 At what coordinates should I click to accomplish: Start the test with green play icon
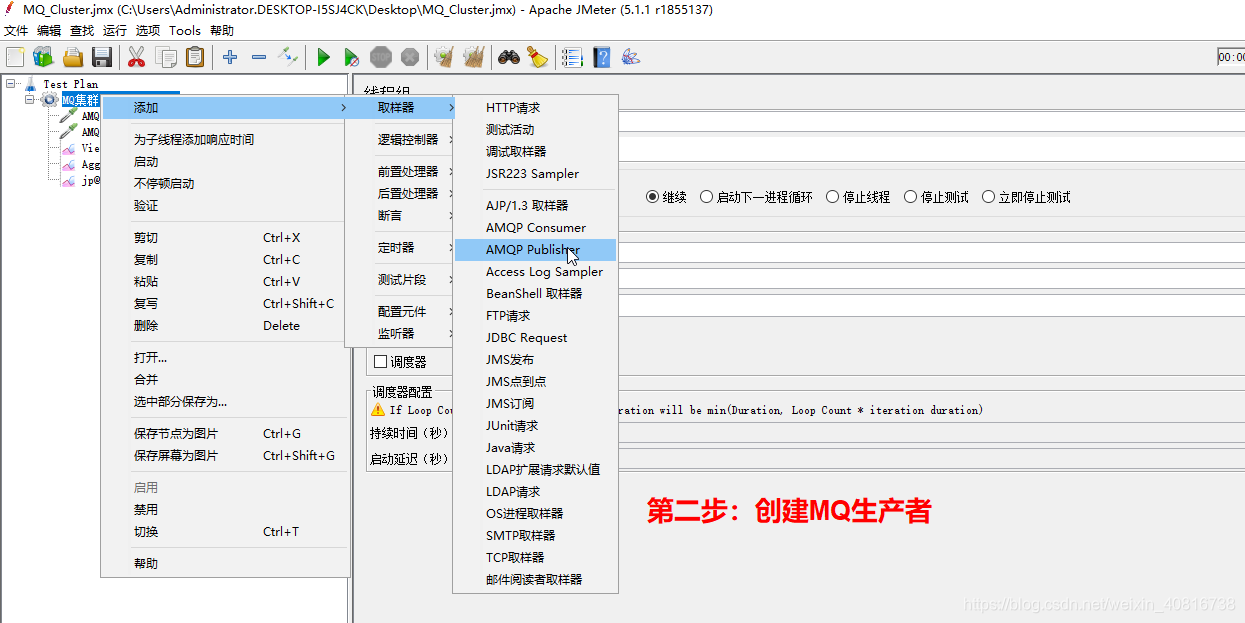tap(323, 57)
